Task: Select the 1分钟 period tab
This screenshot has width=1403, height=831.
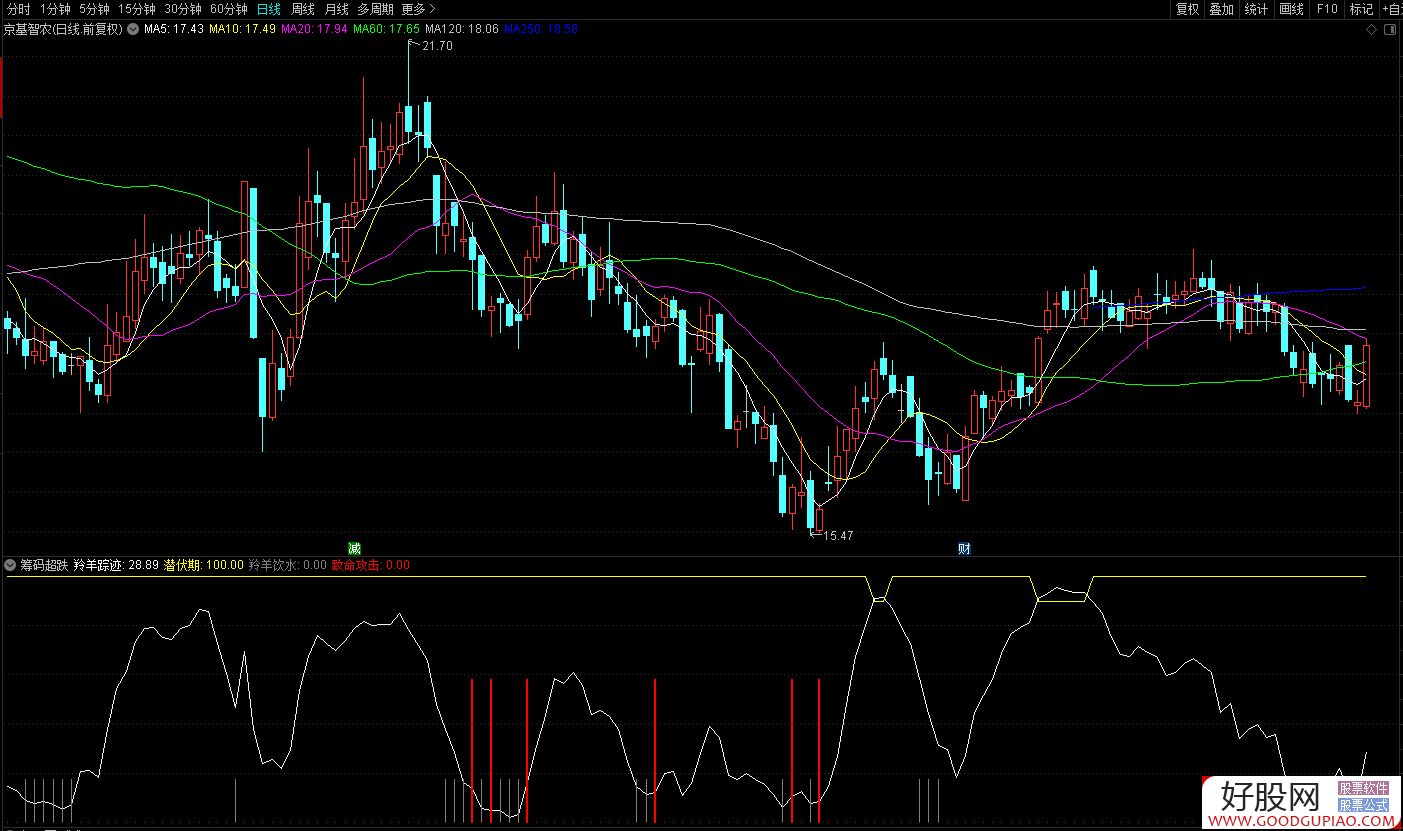Action: (x=56, y=9)
